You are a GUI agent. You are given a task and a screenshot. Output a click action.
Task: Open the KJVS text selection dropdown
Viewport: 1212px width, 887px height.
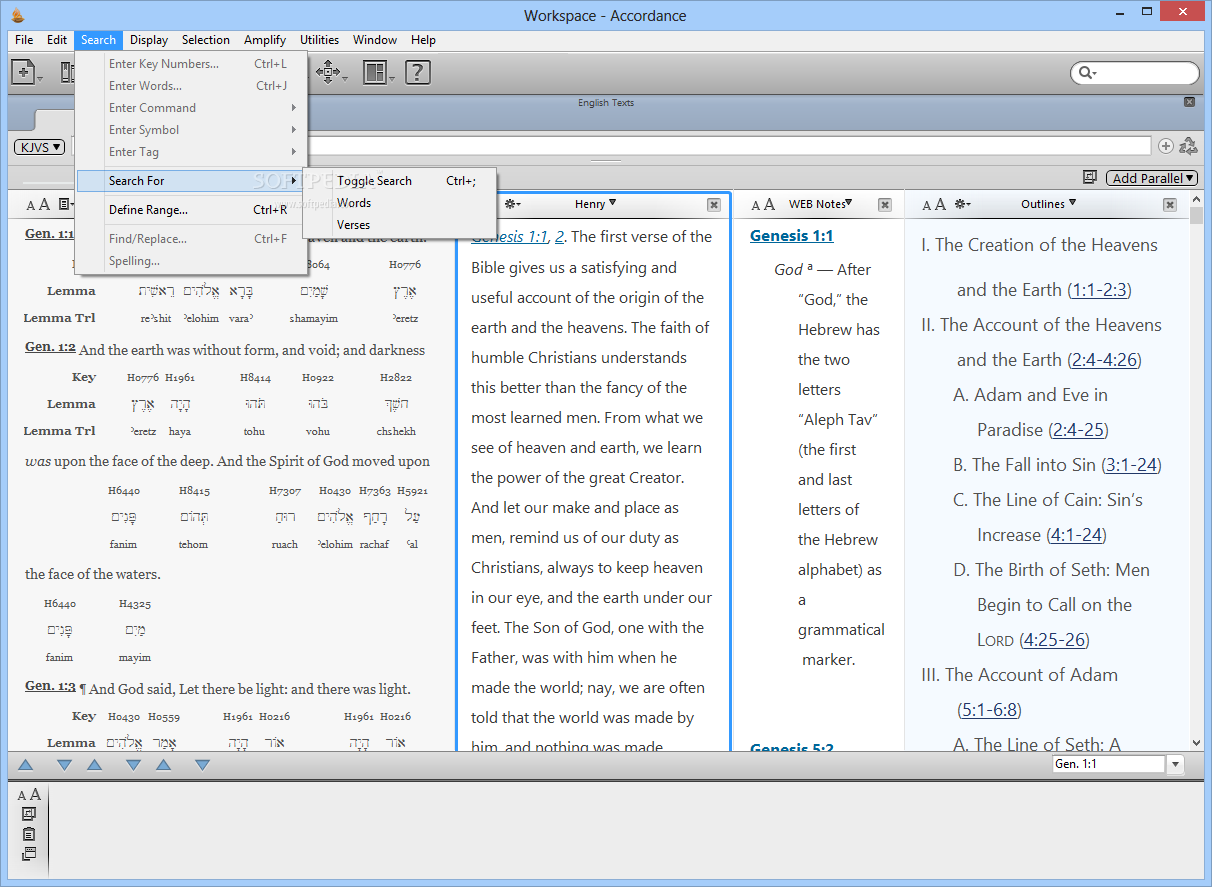coord(40,147)
